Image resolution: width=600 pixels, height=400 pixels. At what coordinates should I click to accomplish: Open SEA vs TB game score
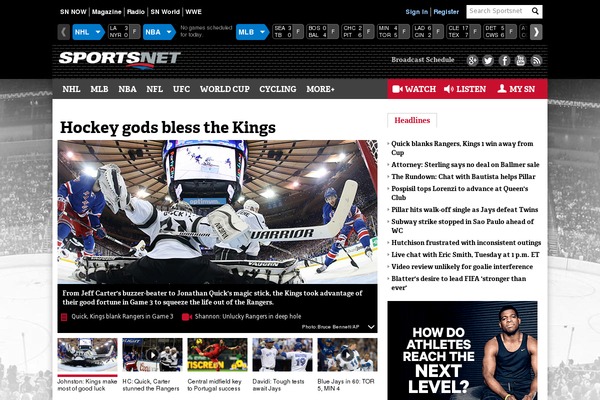pos(288,32)
